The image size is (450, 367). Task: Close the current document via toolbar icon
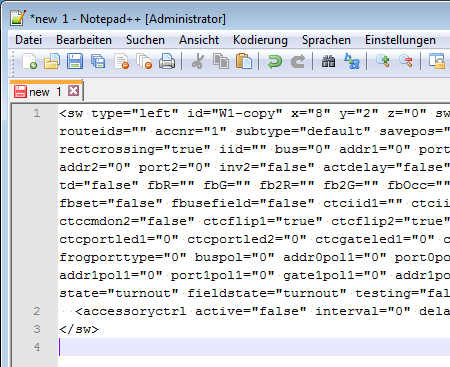[x=121, y=61]
